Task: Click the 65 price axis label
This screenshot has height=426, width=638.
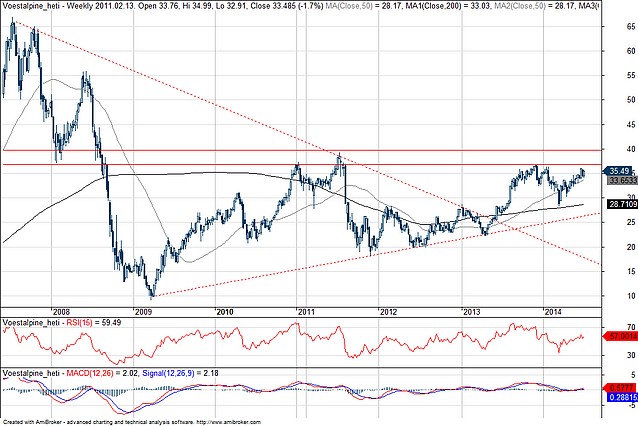Action: 631,26
